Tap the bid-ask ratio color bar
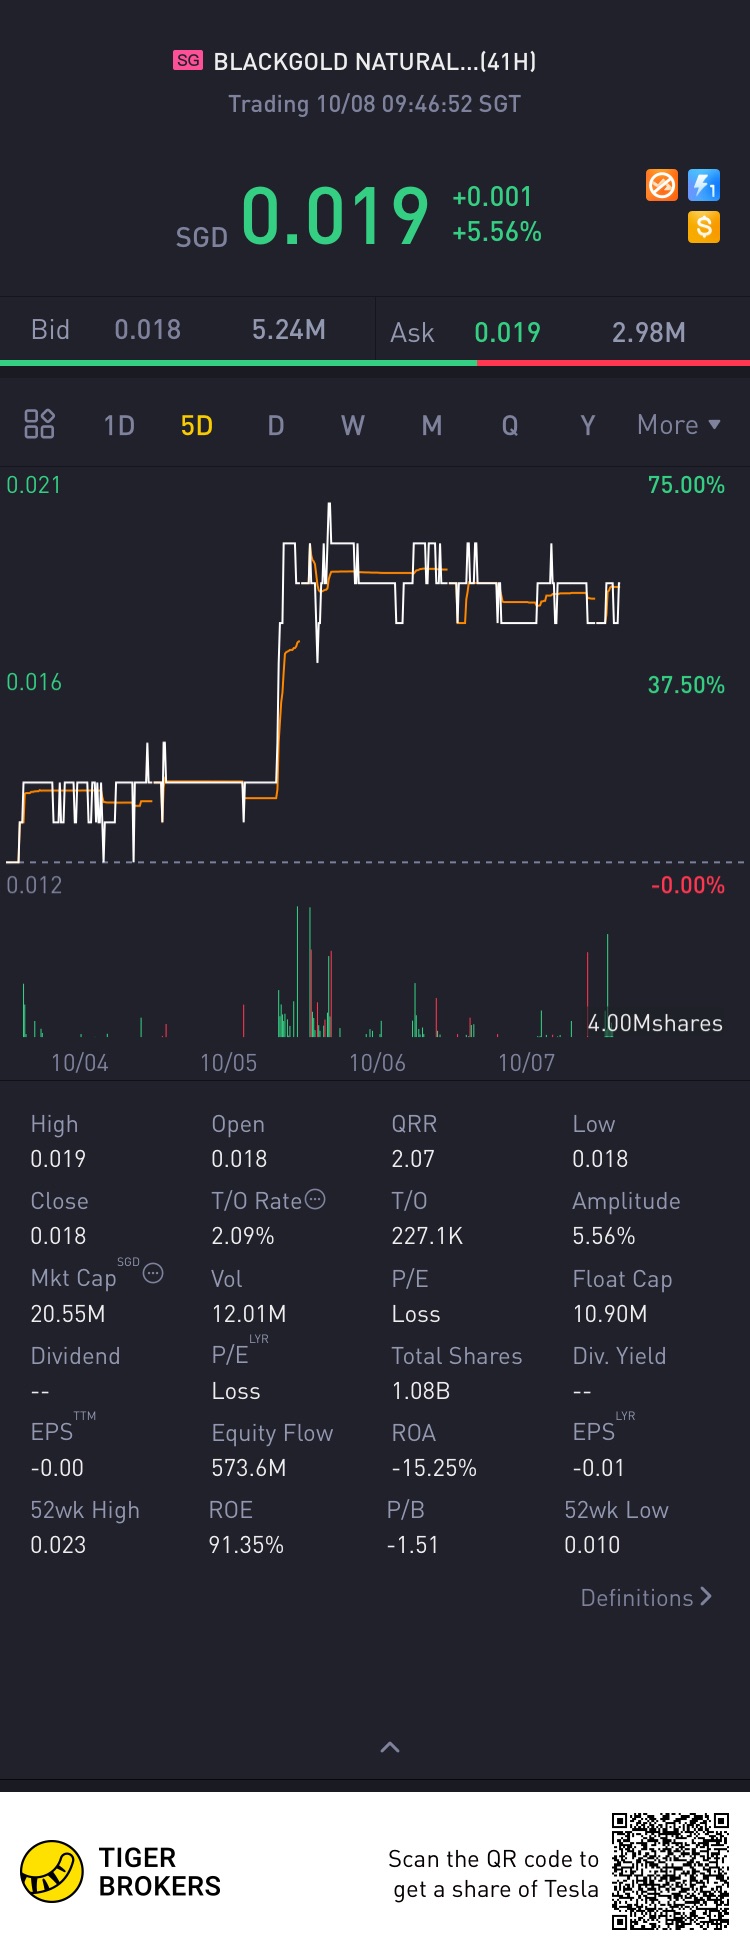Image resolution: width=750 pixels, height=1952 pixels. click(x=375, y=363)
